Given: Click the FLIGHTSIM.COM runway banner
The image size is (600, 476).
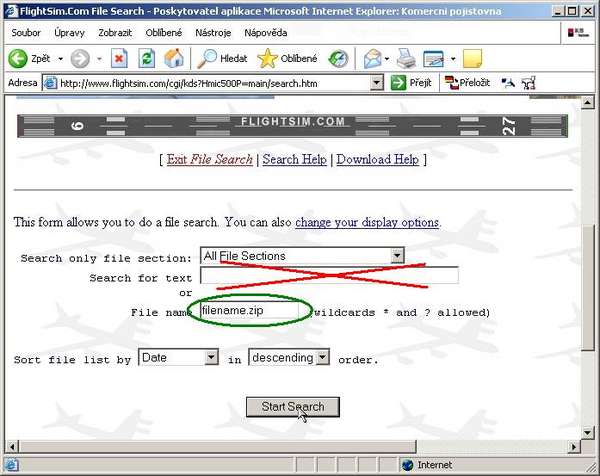Looking at the screenshot, I should 293,126.
